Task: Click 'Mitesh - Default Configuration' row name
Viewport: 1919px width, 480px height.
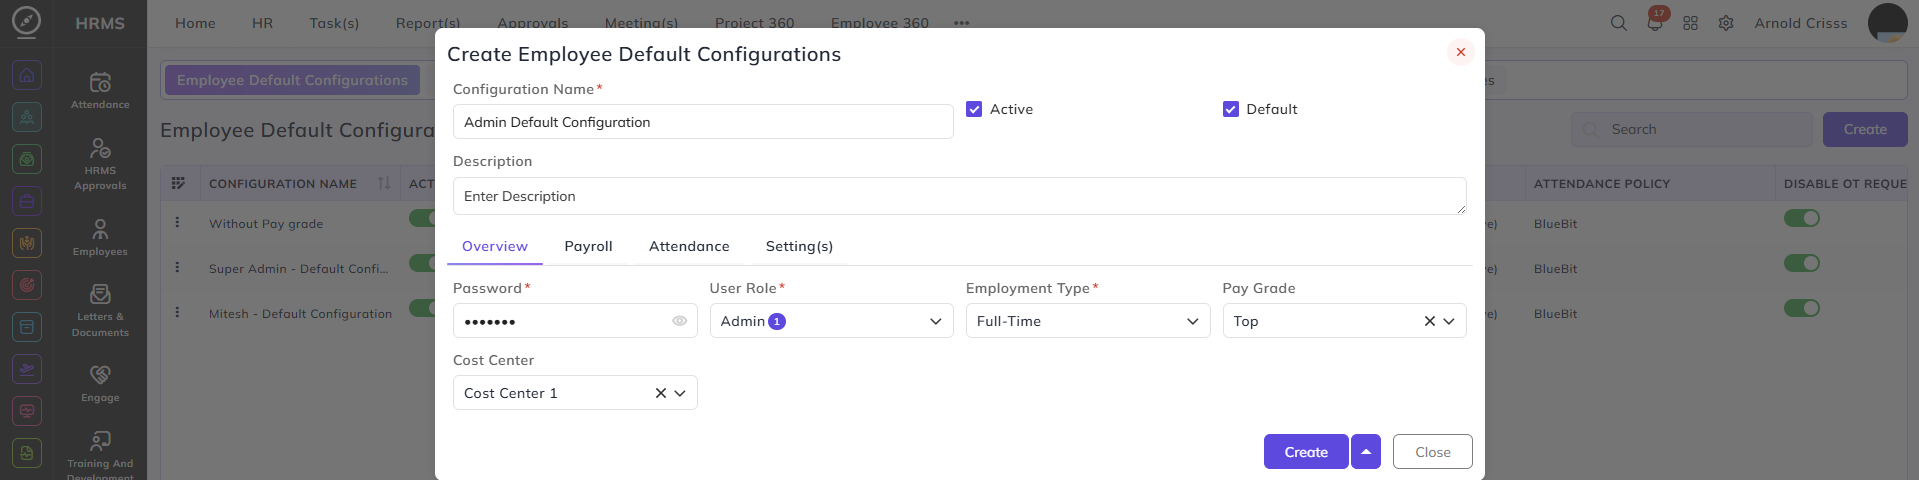Action: point(300,314)
